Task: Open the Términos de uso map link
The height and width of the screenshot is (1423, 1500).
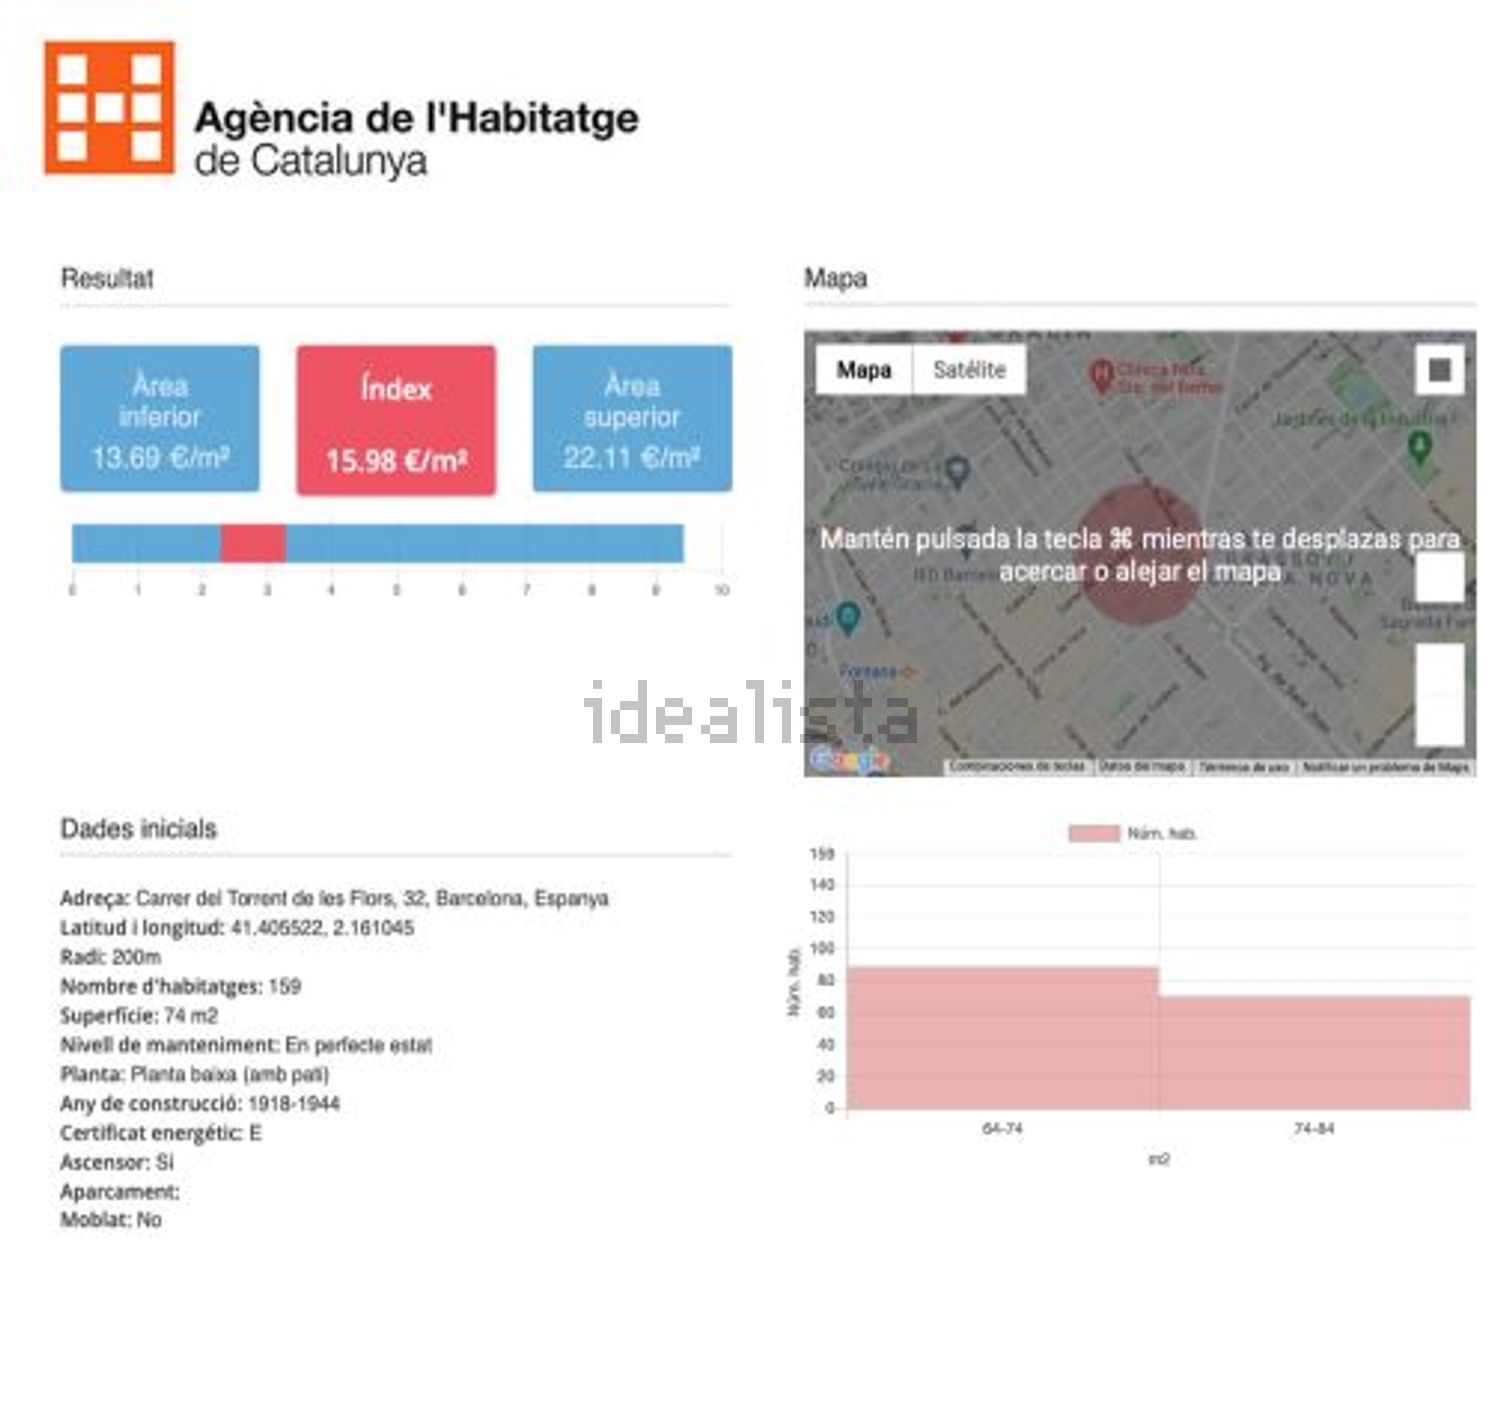Action: [x=1244, y=767]
